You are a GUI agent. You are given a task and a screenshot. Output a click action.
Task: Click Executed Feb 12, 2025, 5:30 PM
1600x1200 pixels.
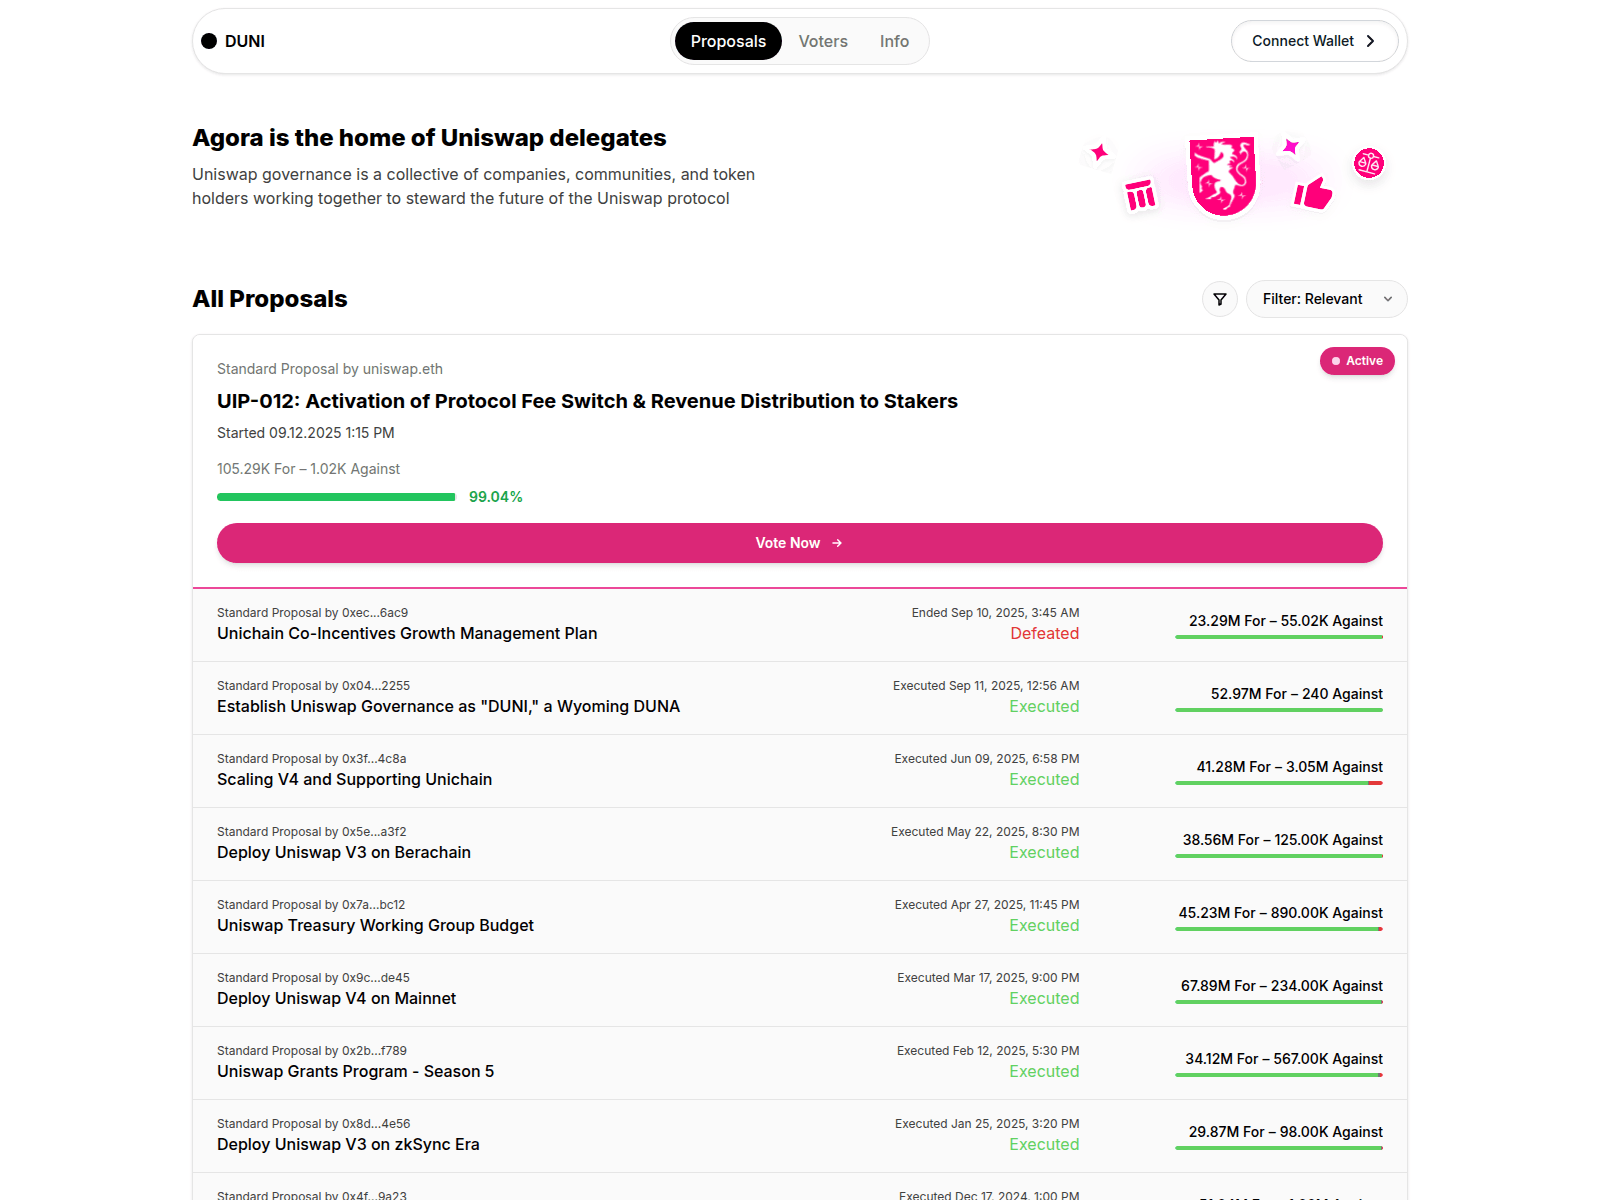coord(988,1051)
